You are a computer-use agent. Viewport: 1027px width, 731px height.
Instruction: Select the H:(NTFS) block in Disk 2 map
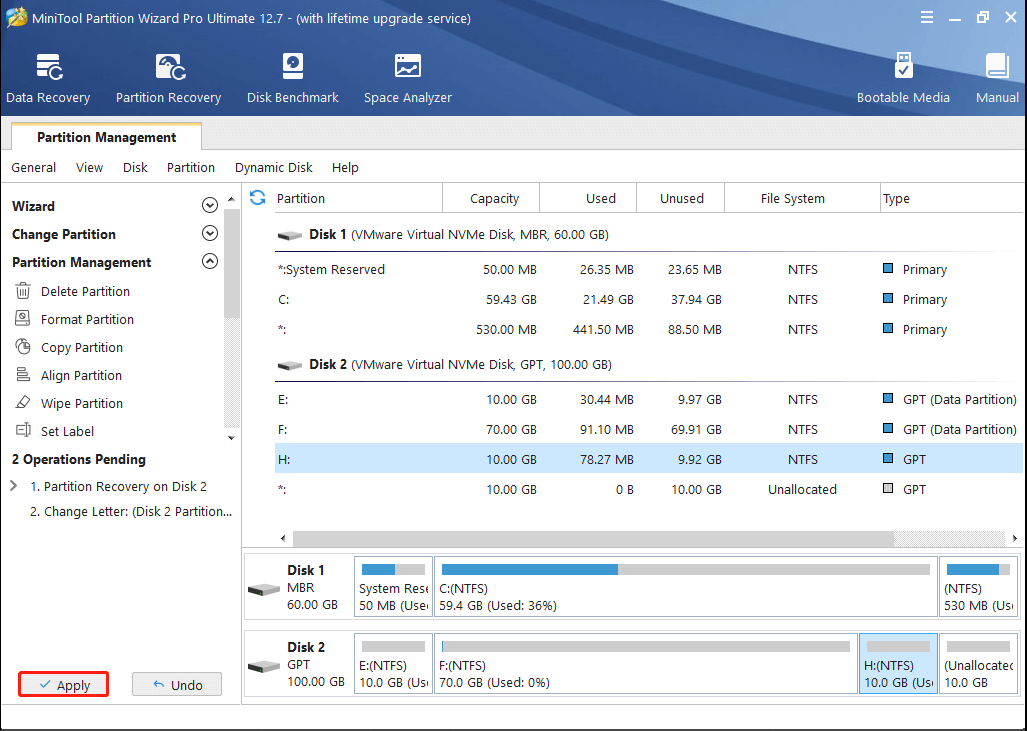click(898, 663)
